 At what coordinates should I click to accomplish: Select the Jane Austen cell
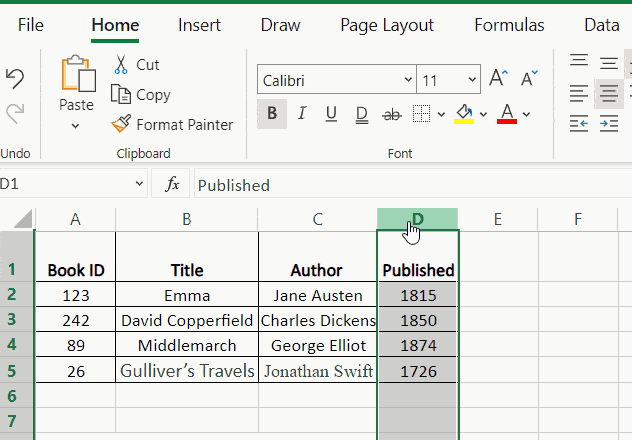click(318, 295)
